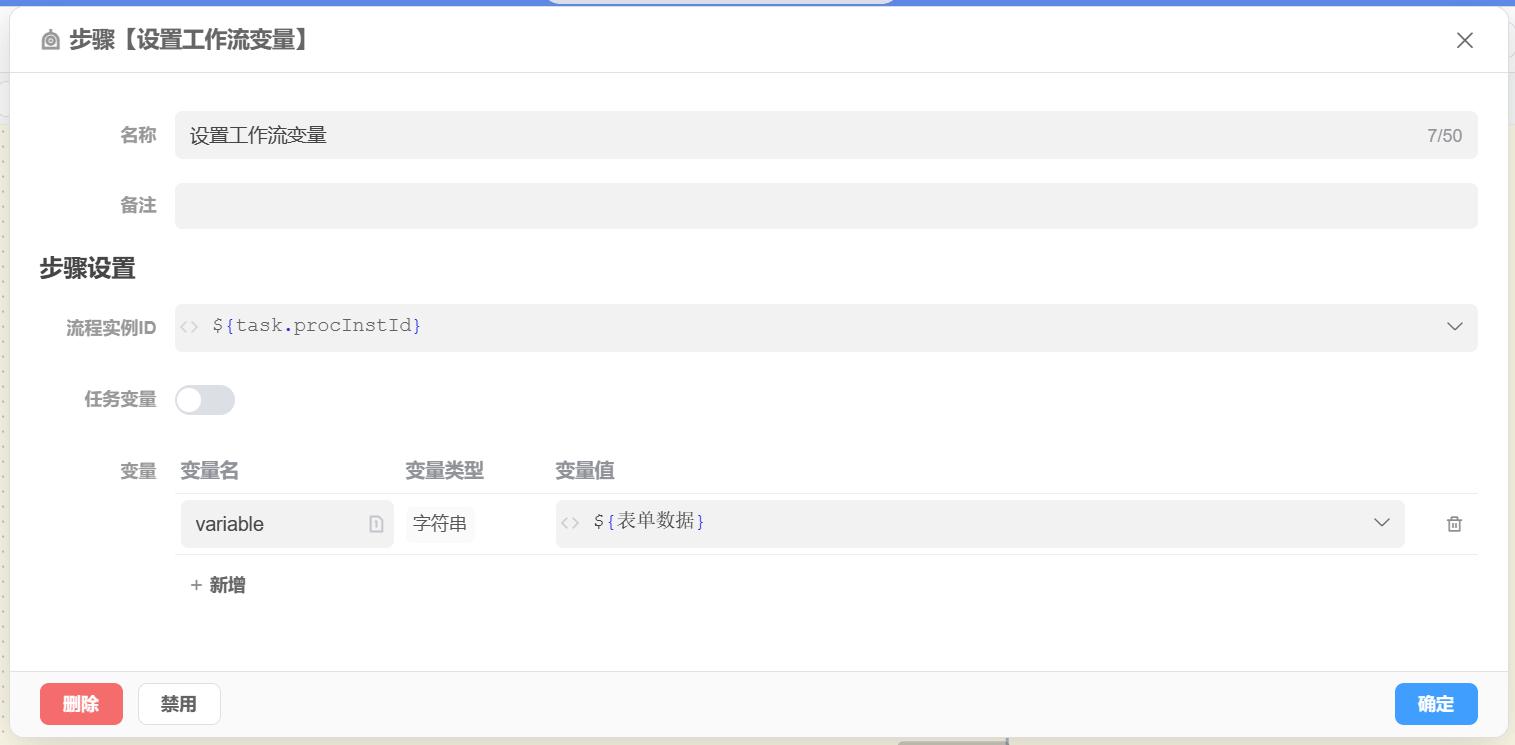
Task: Click the code icon in 变量值 field
Action: pos(570,523)
